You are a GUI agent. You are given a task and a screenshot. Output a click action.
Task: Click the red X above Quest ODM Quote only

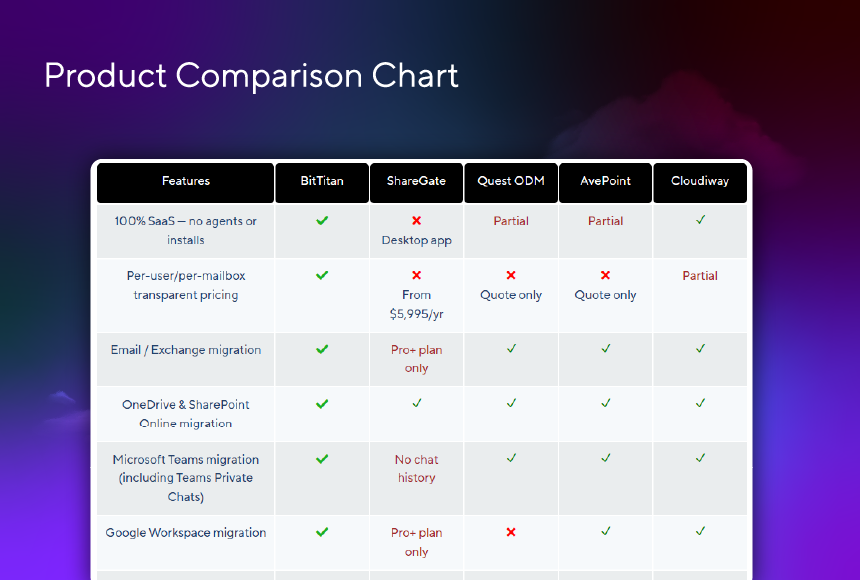click(511, 275)
